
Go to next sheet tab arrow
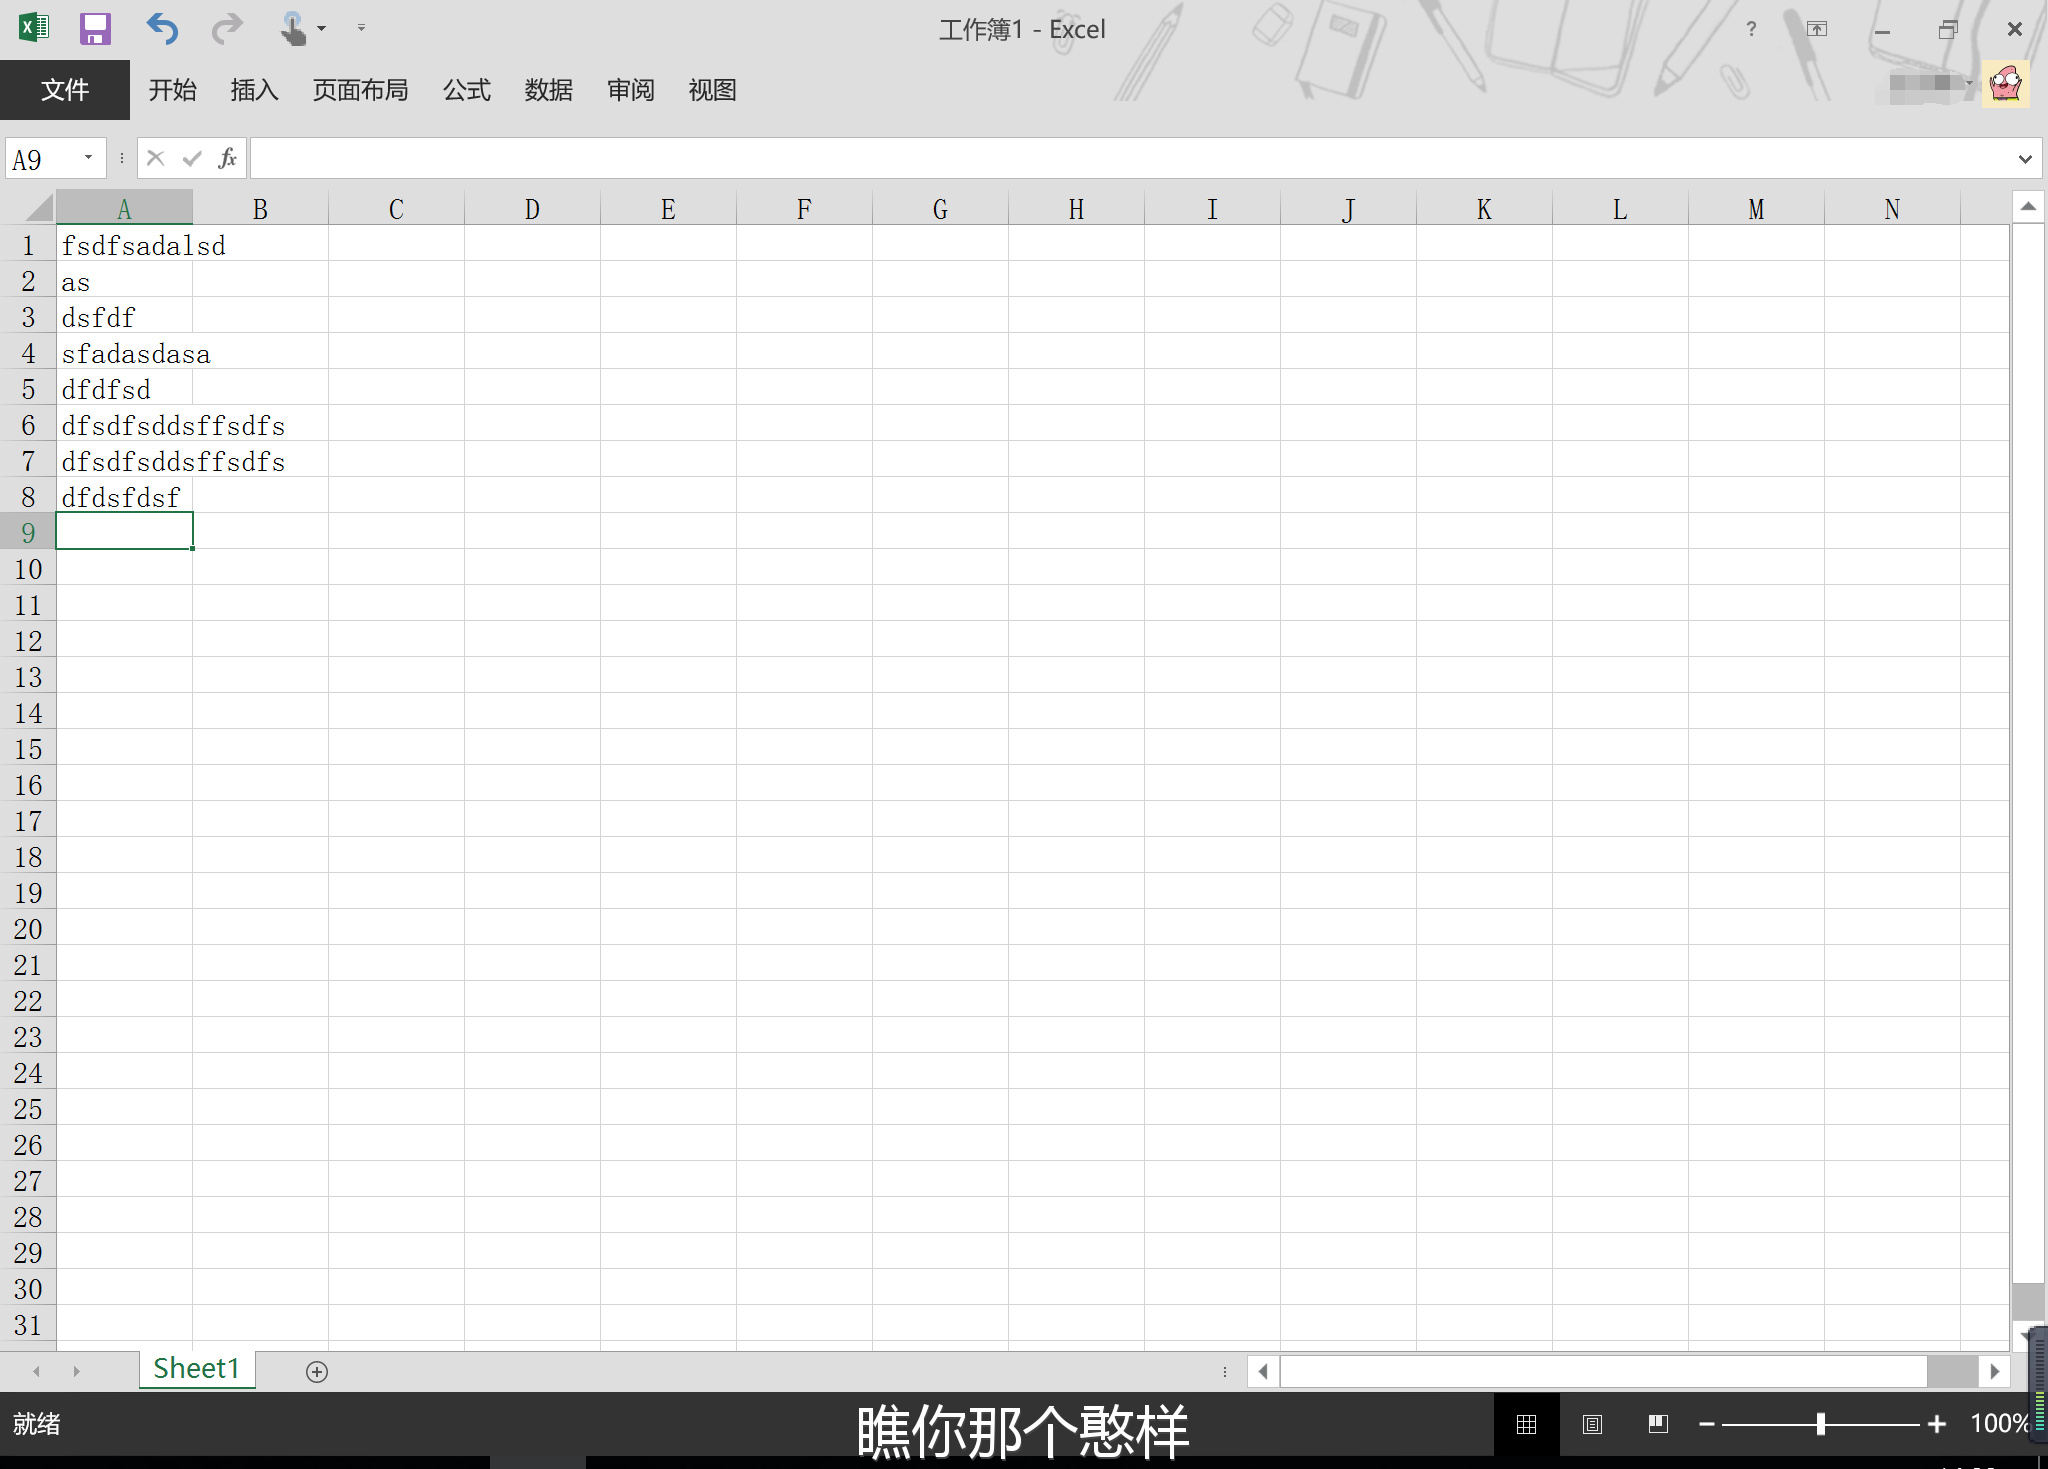click(x=76, y=1372)
